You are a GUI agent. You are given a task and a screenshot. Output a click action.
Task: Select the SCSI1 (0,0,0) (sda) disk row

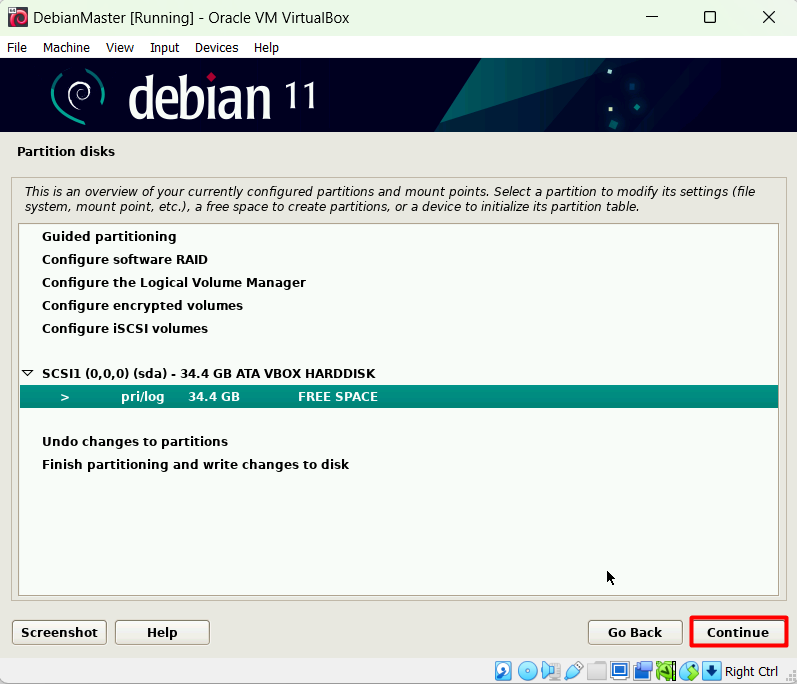(399, 374)
